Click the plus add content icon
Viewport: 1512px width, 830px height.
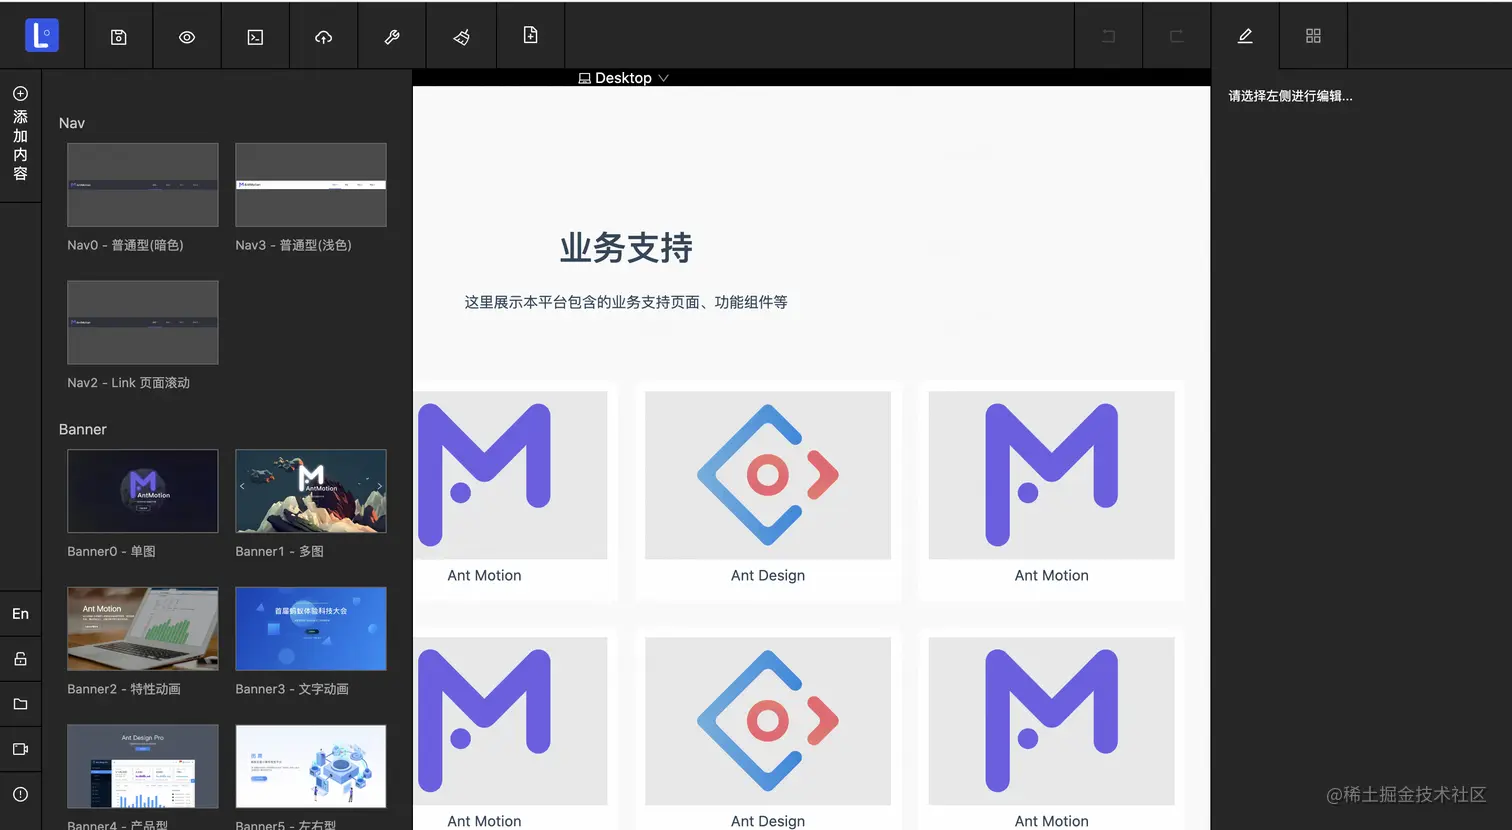pyautogui.click(x=20, y=93)
